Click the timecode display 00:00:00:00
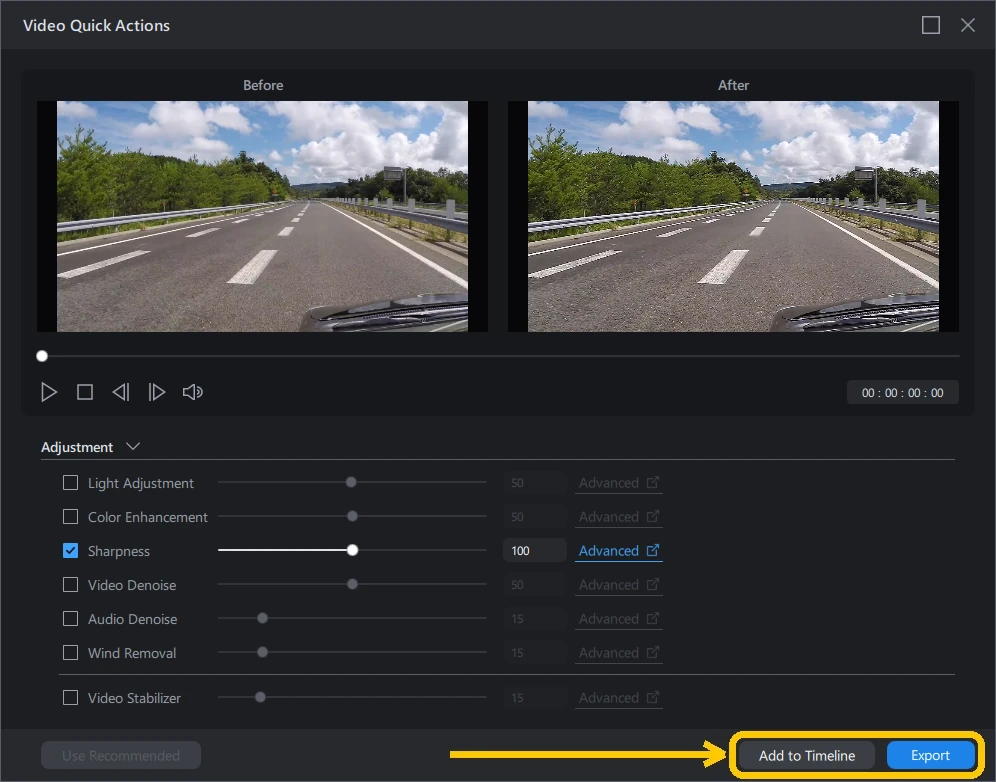This screenshot has width=996, height=782. point(903,393)
